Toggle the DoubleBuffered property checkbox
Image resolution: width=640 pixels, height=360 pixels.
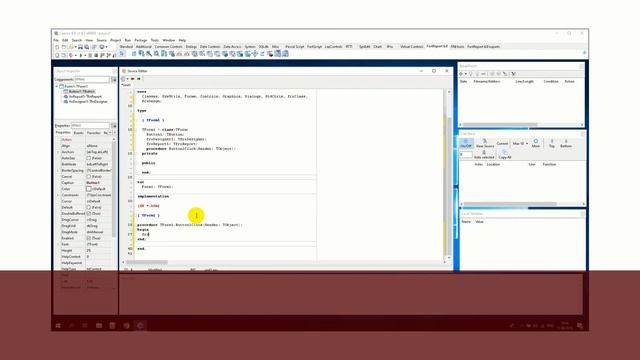tap(89, 213)
